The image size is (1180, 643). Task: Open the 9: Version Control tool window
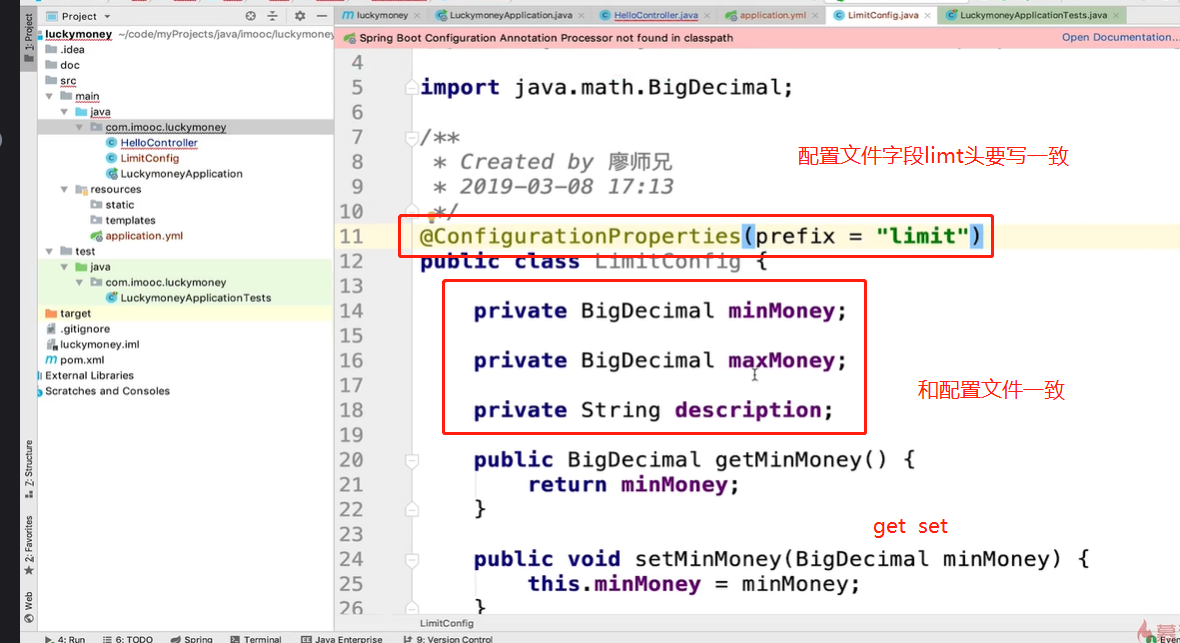[x=448, y=638]
